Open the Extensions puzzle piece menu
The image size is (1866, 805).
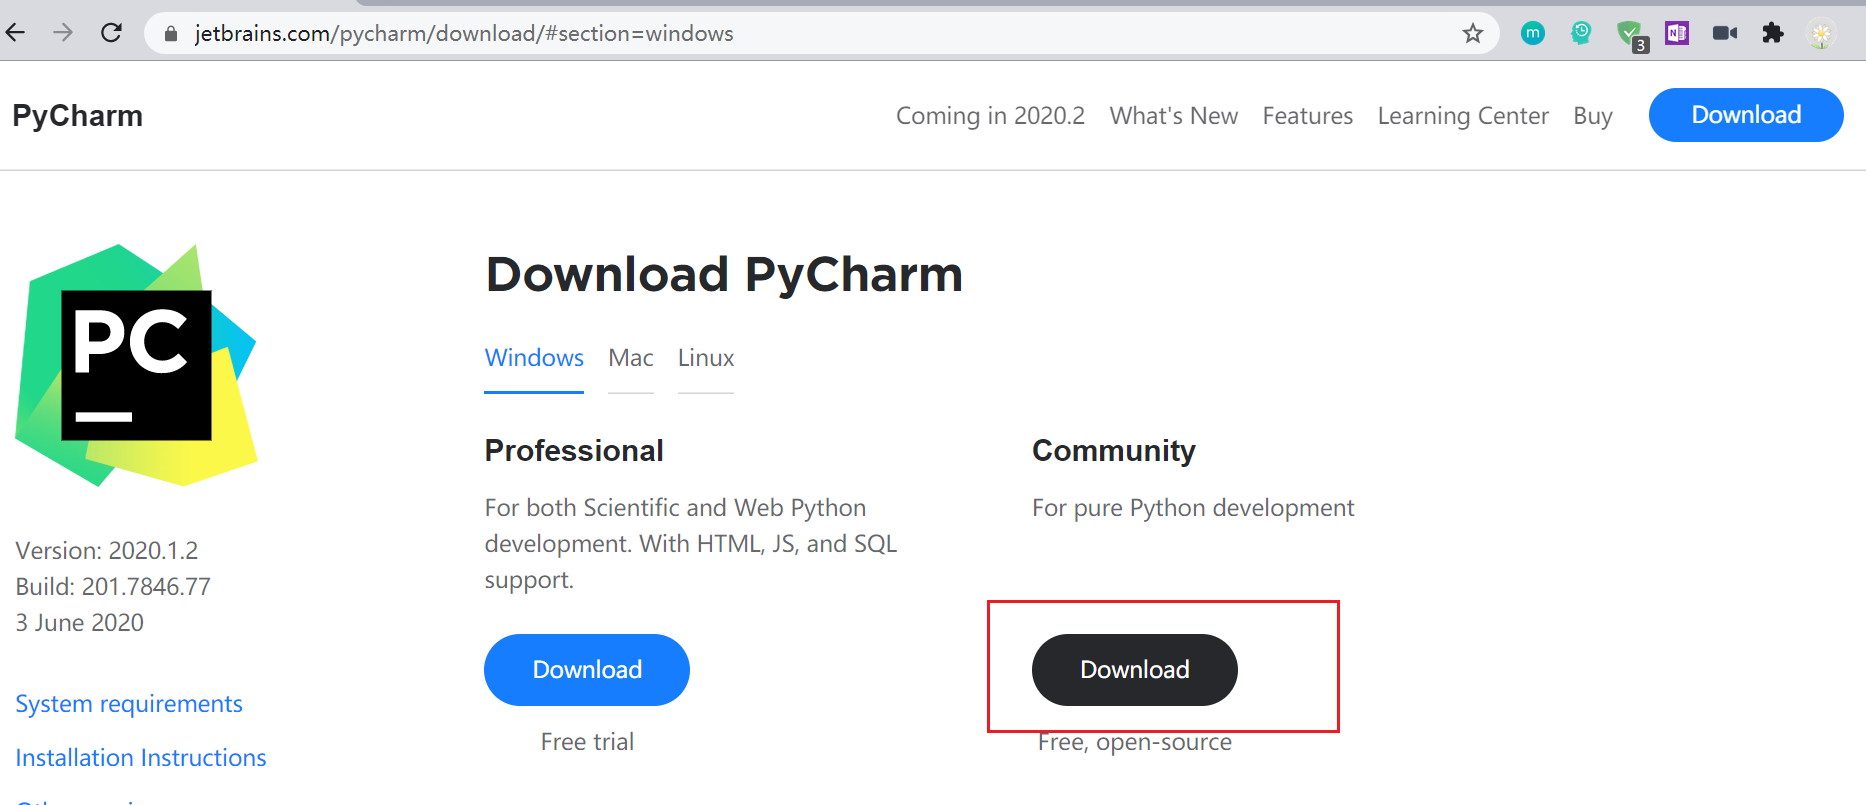(x=1773, y=33)
